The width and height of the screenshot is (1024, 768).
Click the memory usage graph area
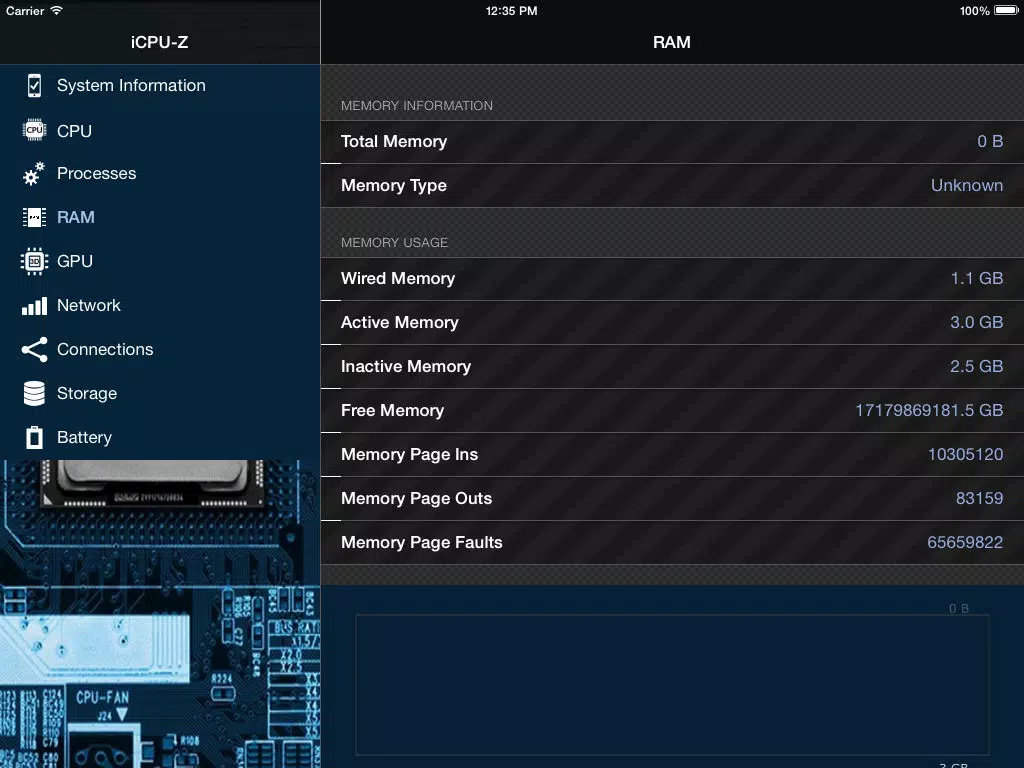point(672,684)
